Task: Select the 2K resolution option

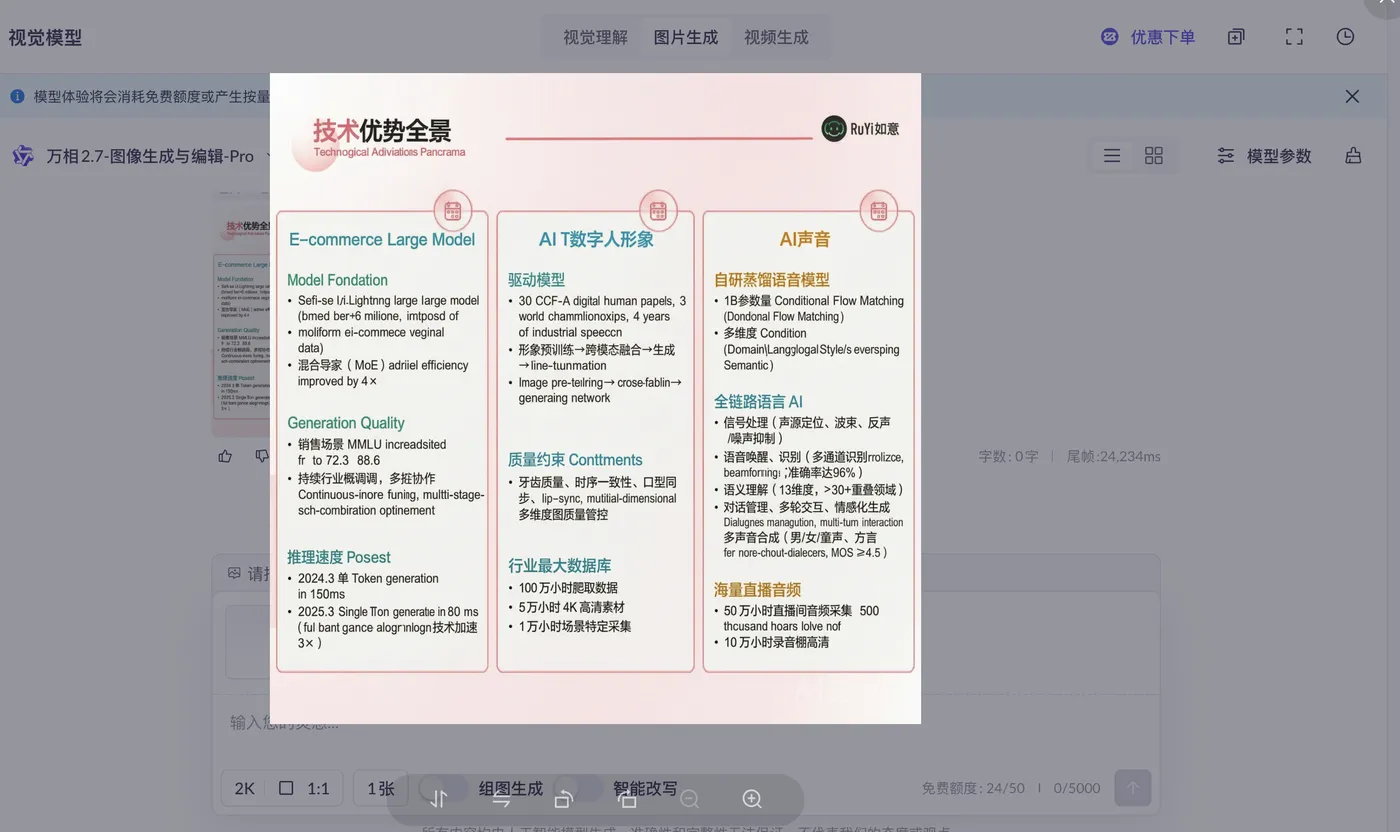Action: coord(245,788)
